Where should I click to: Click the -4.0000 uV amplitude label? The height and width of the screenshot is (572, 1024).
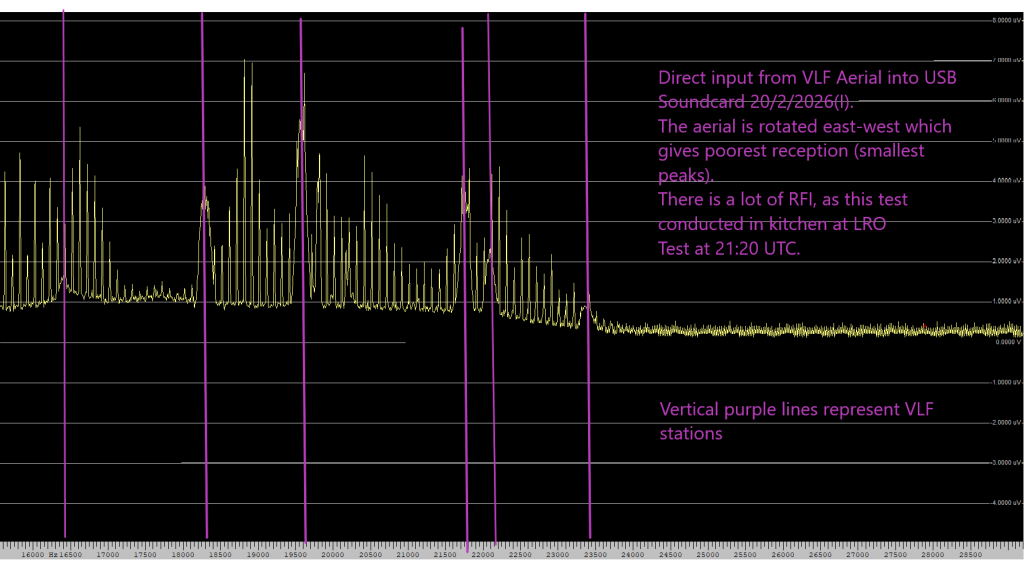(x=1004, y=503)
